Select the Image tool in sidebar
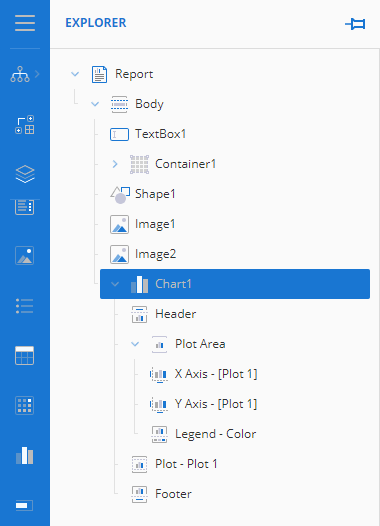Screen dimensions: 380x526 24,256
